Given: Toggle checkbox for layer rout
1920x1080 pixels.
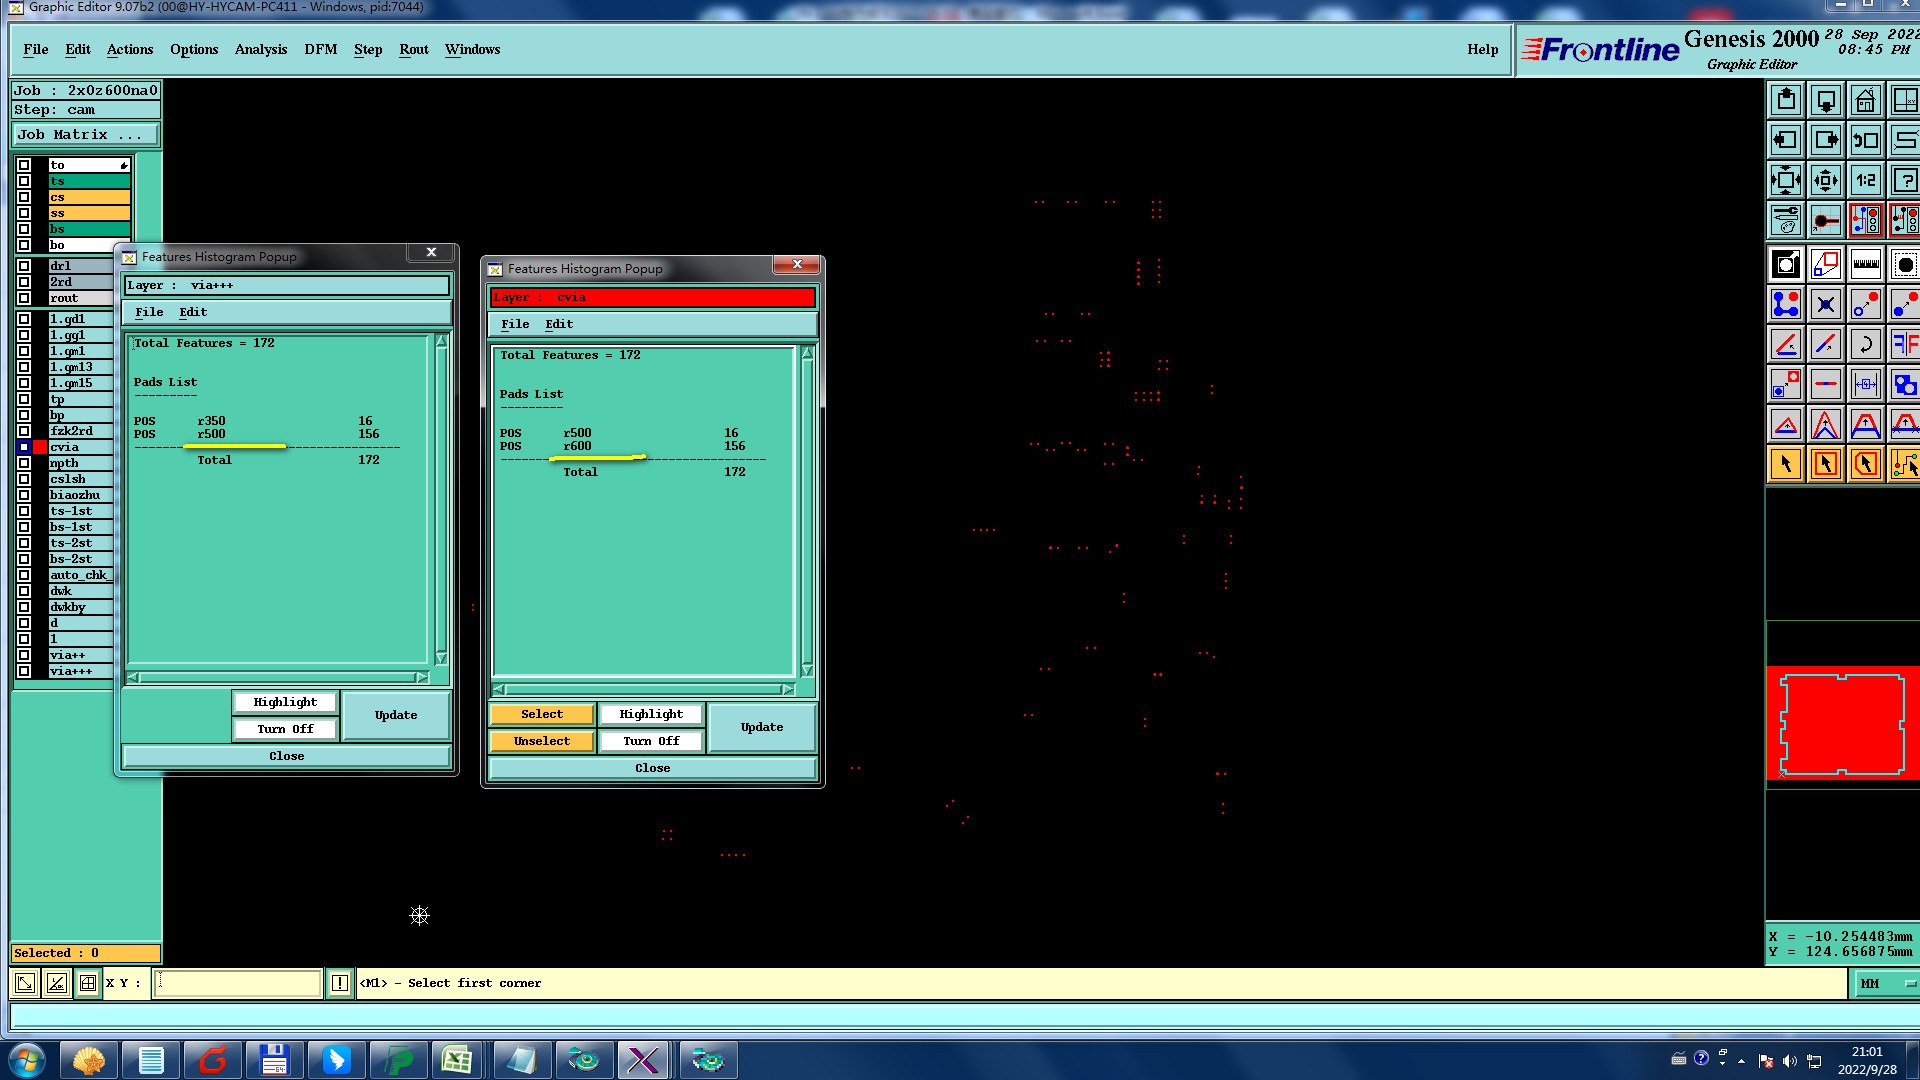Looking at the screenshot, I should pos(24,298).
